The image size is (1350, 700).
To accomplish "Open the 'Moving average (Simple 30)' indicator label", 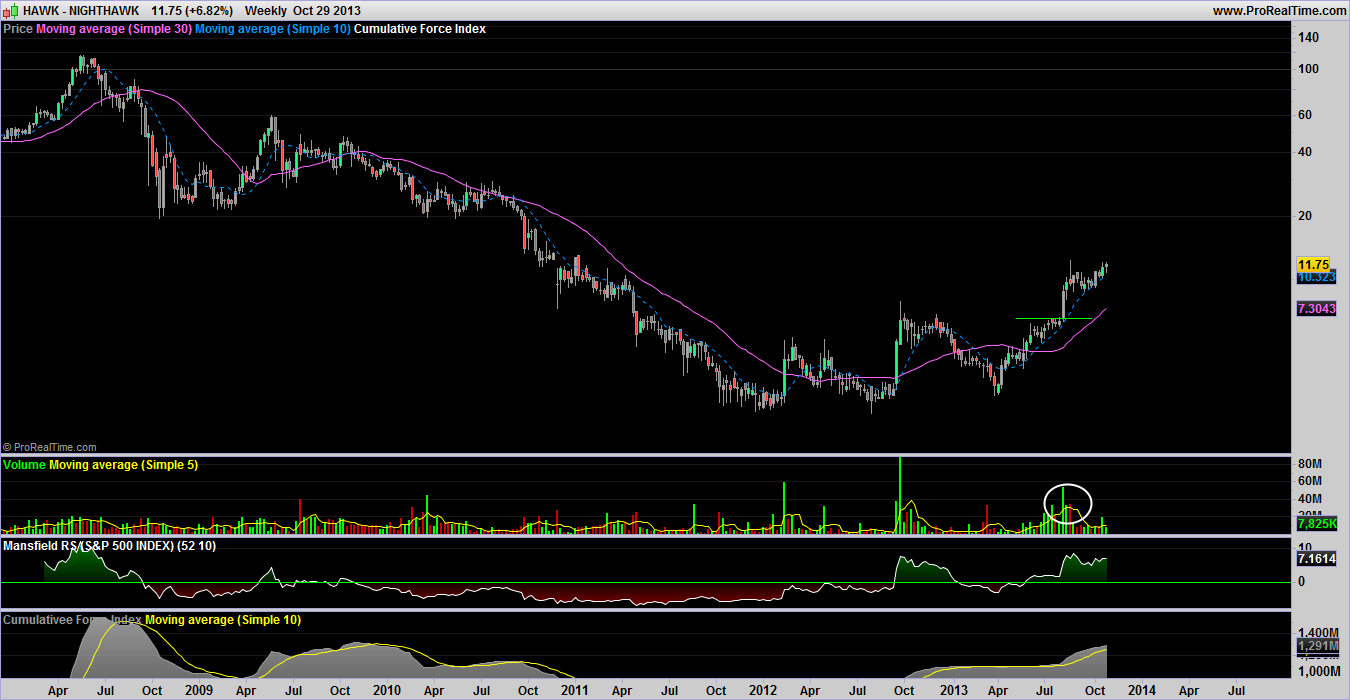I will [113, 29].
